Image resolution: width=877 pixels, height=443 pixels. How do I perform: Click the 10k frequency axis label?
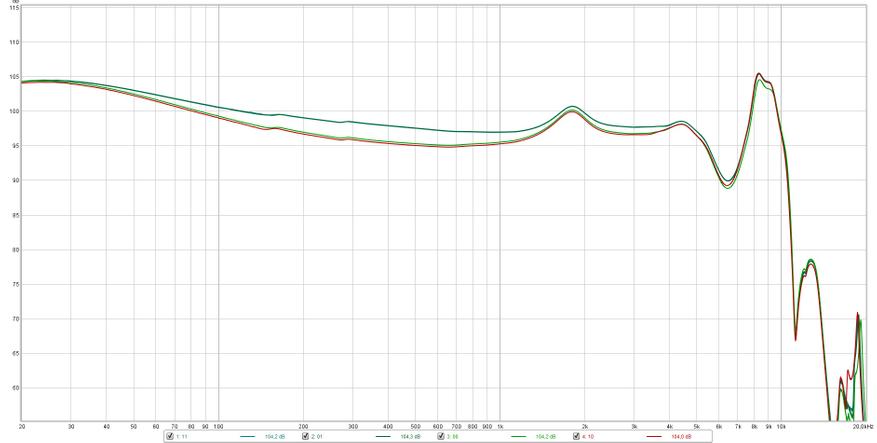(x=782, y=426)
